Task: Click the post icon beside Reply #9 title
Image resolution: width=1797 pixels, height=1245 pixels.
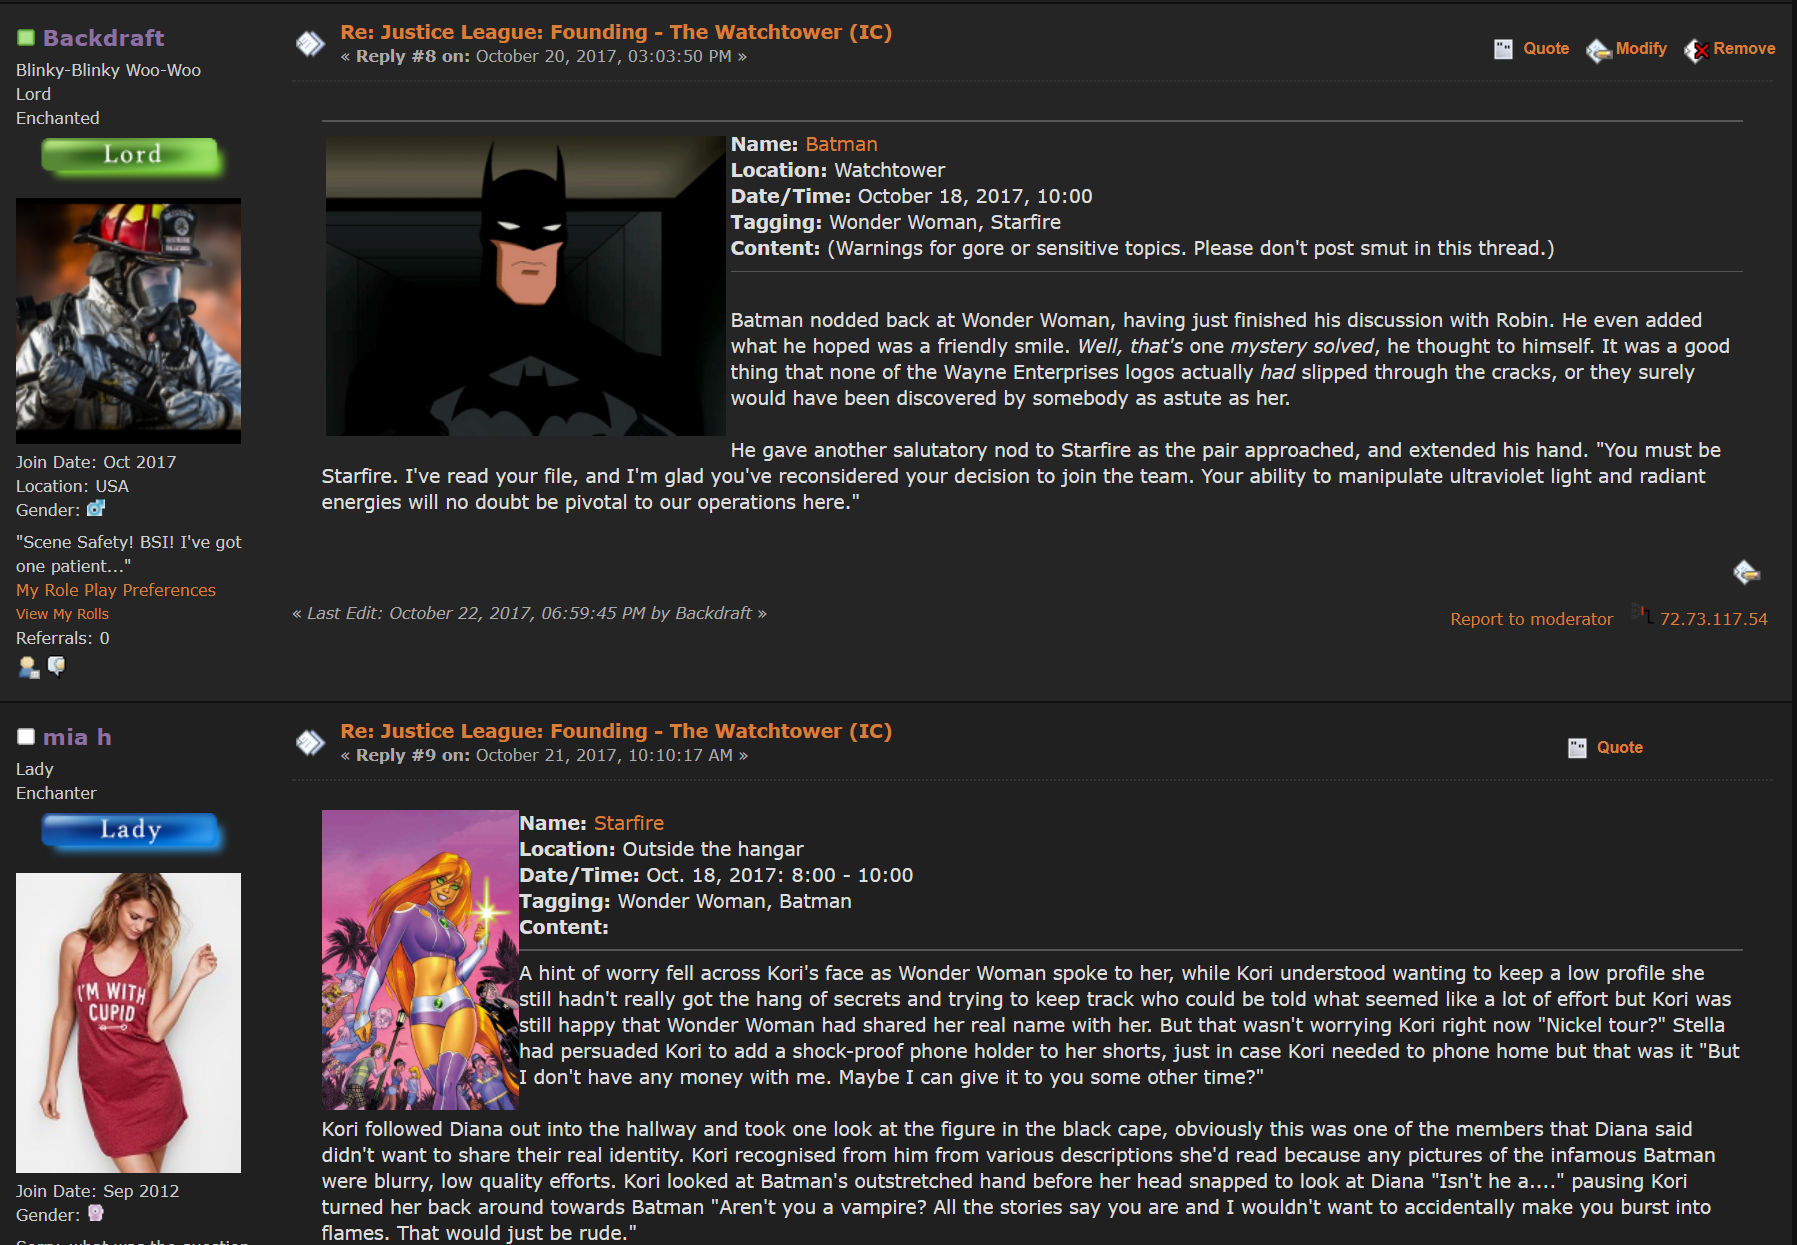Action: 310,742
